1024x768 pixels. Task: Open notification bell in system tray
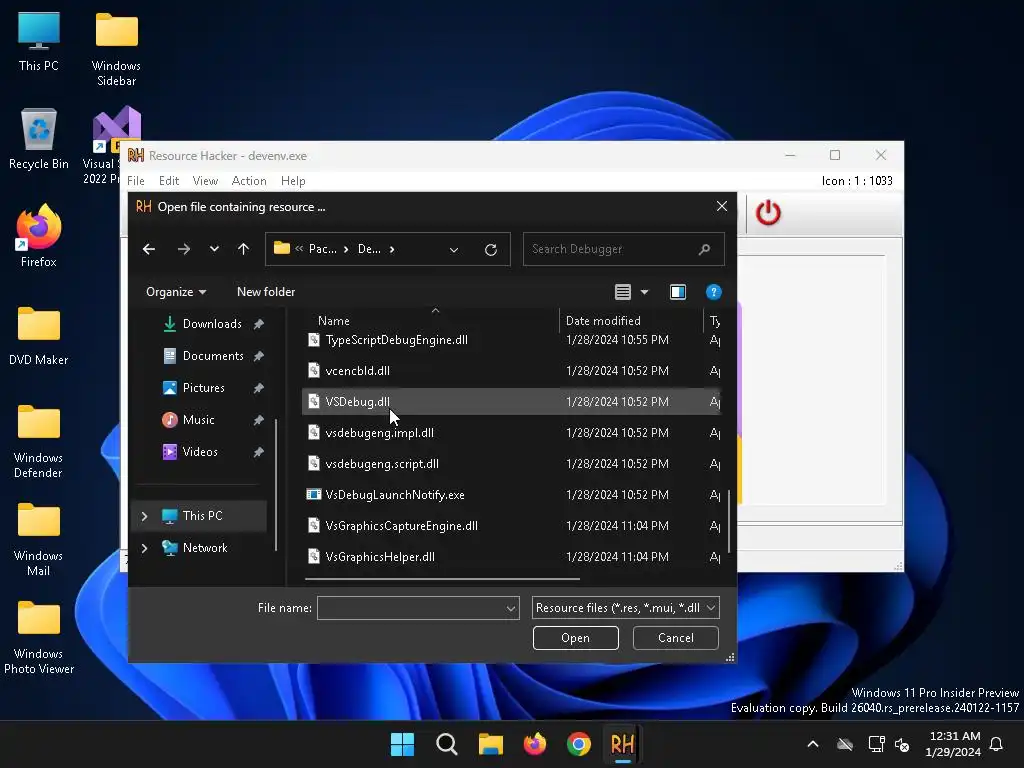pos(996,744)
